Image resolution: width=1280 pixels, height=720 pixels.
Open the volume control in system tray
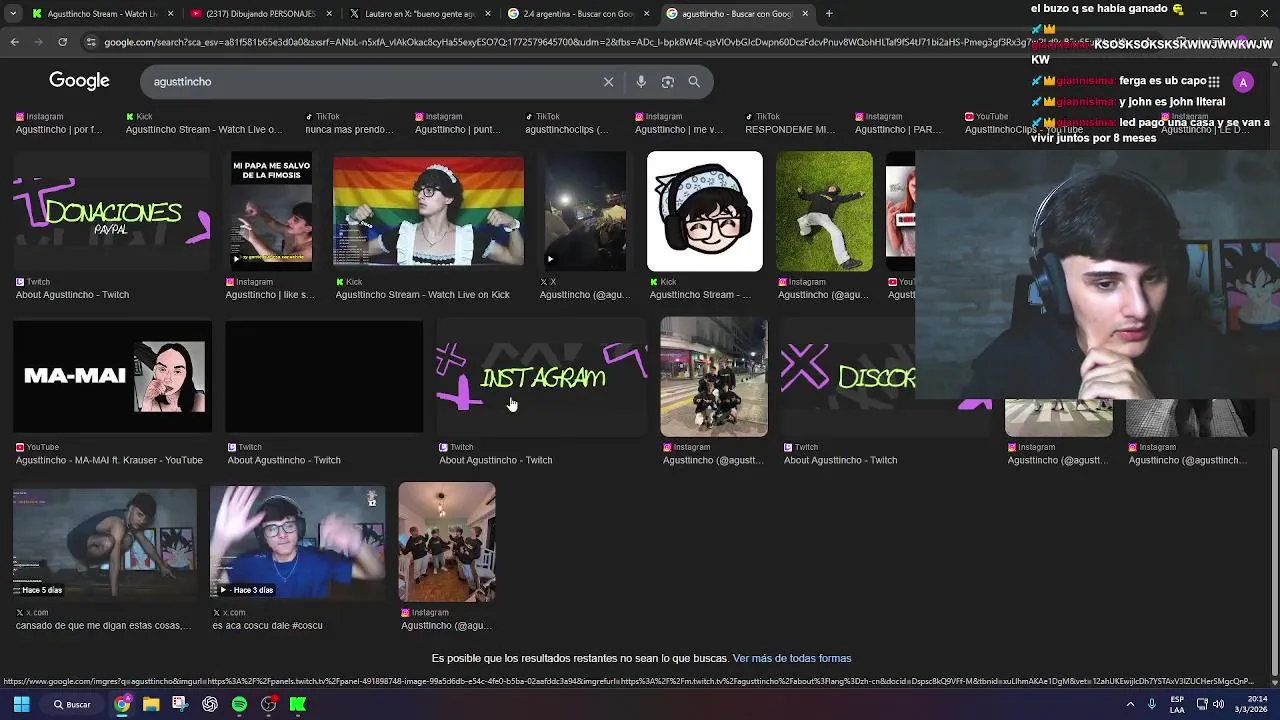(1218, 704)
